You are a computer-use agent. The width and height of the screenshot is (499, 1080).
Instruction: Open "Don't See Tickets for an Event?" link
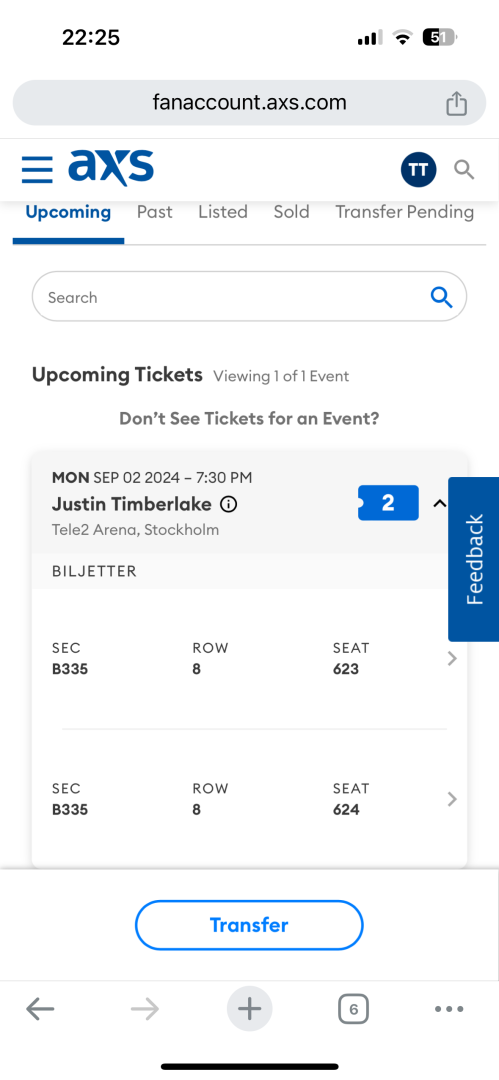tap(249, 419)
